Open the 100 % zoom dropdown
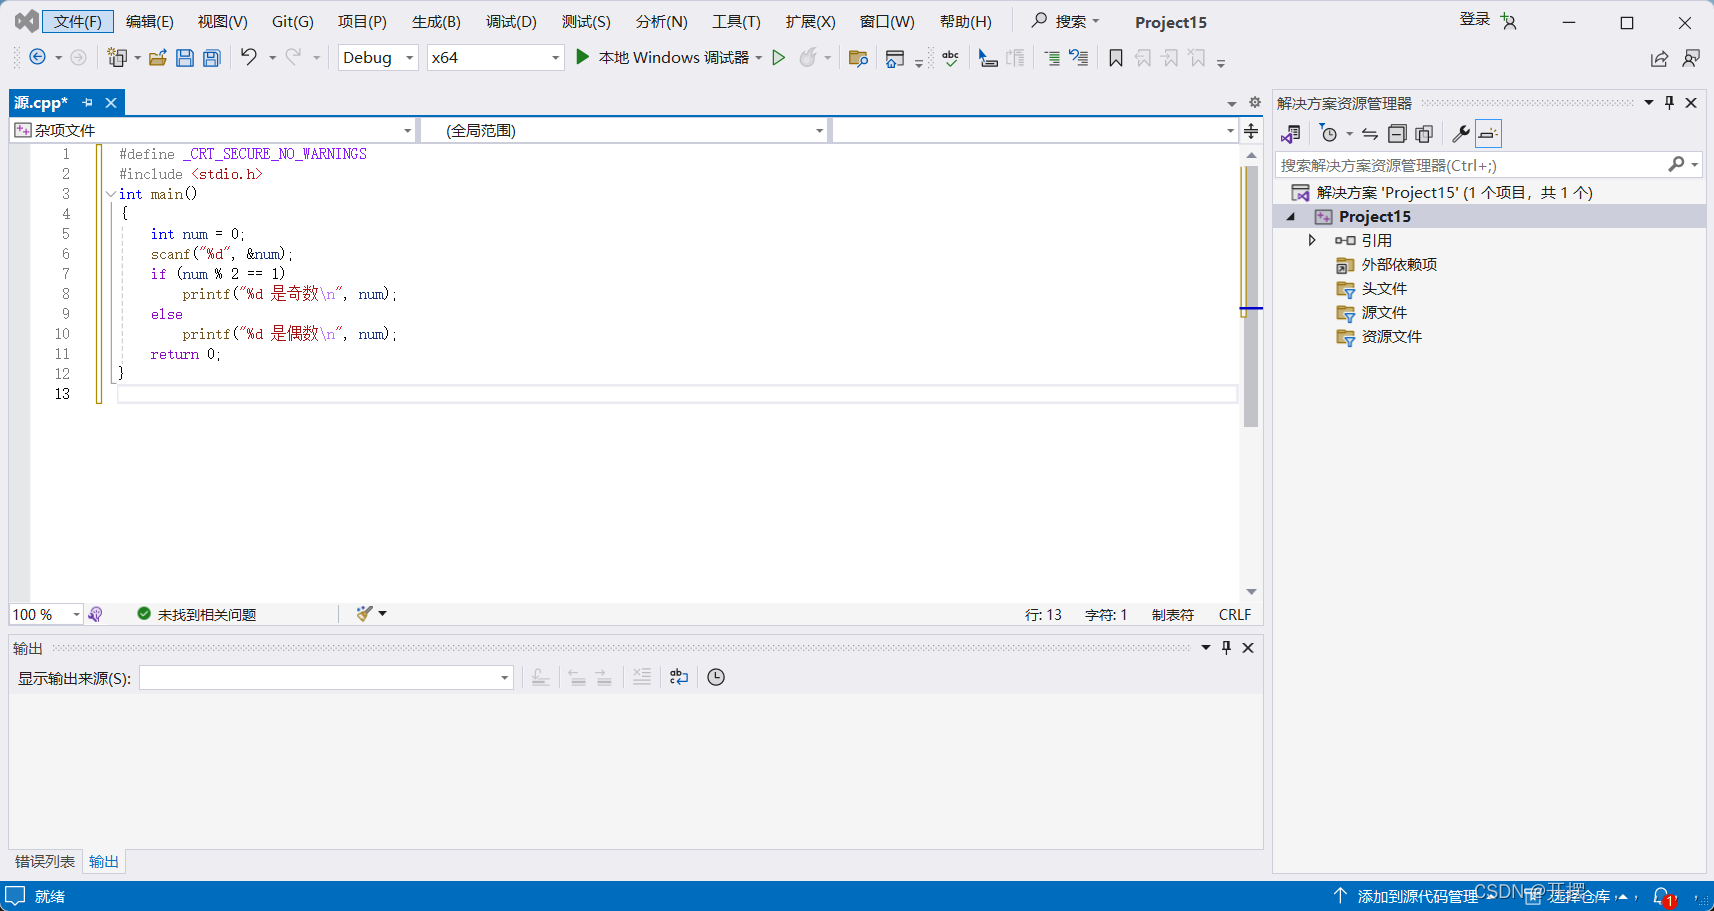The image size is (1714, 911). click(46, 614)
